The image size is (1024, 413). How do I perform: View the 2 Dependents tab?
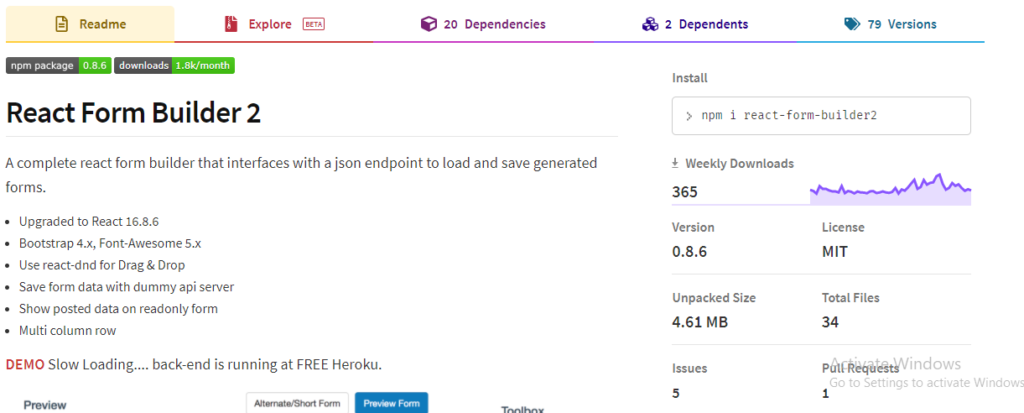(695, 24)
